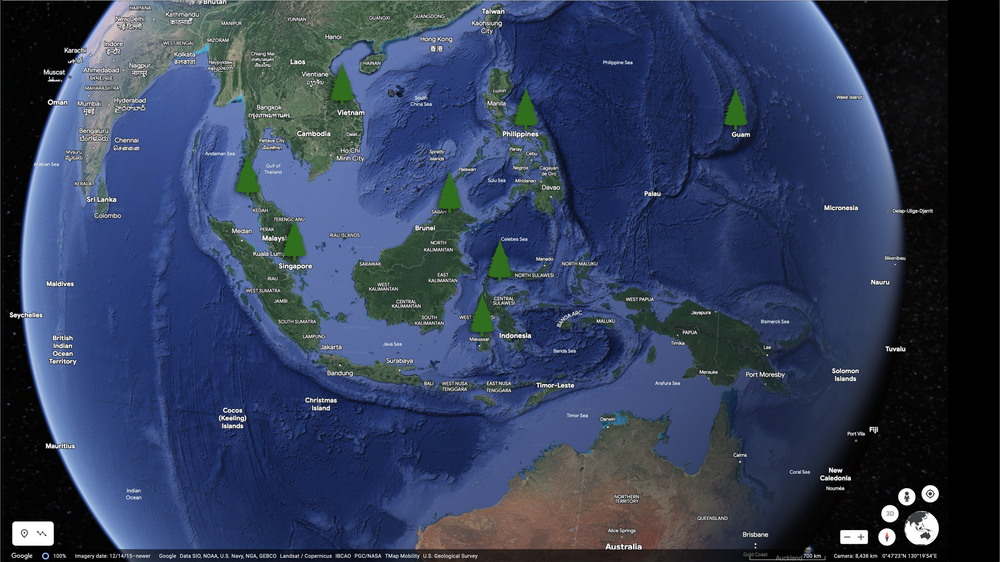Zoom in with the plus button

click(861, 537)
